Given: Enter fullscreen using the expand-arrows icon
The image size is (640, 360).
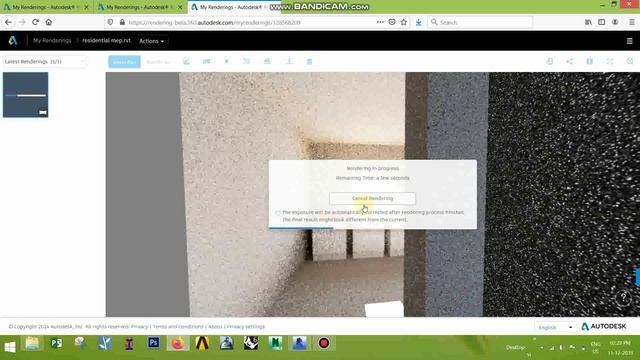Looking at the screenshot, I should pos(610,61).
